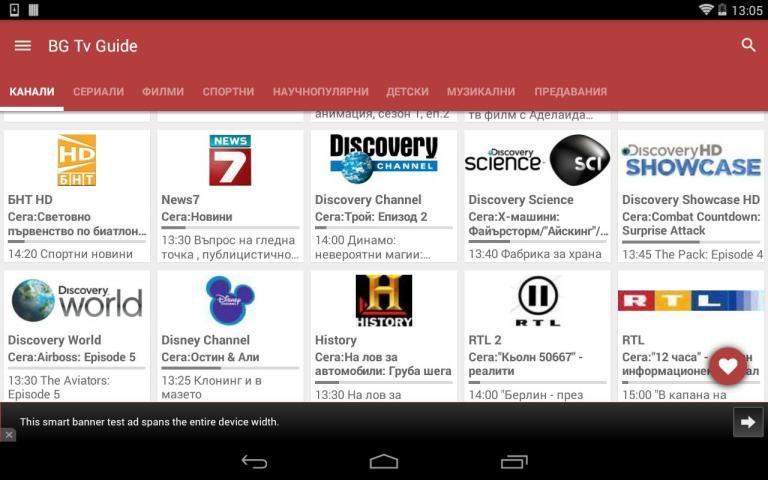Viewport: 768px width, 480px height.
Task: Select the News7 channel logo
Action: tap(230, 160)
